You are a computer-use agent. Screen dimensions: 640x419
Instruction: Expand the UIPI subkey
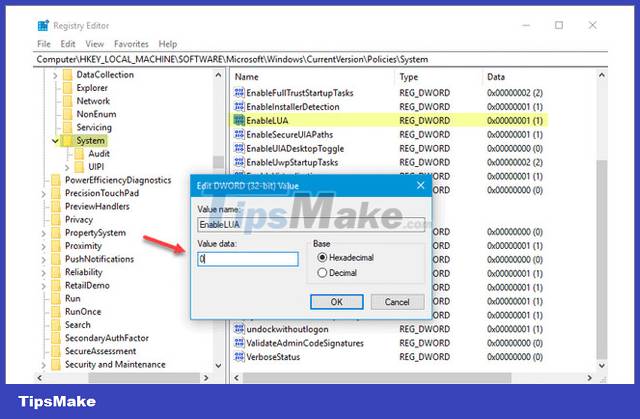(67, 167)
